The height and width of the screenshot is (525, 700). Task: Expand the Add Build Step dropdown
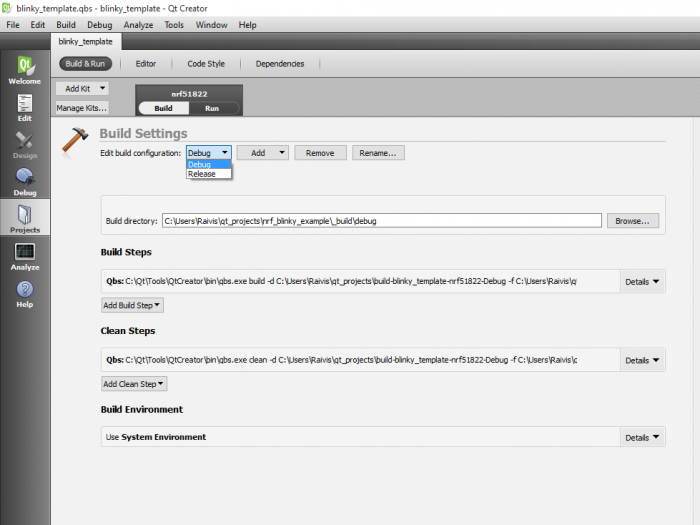pyautogui.click(x=132, y=305)
